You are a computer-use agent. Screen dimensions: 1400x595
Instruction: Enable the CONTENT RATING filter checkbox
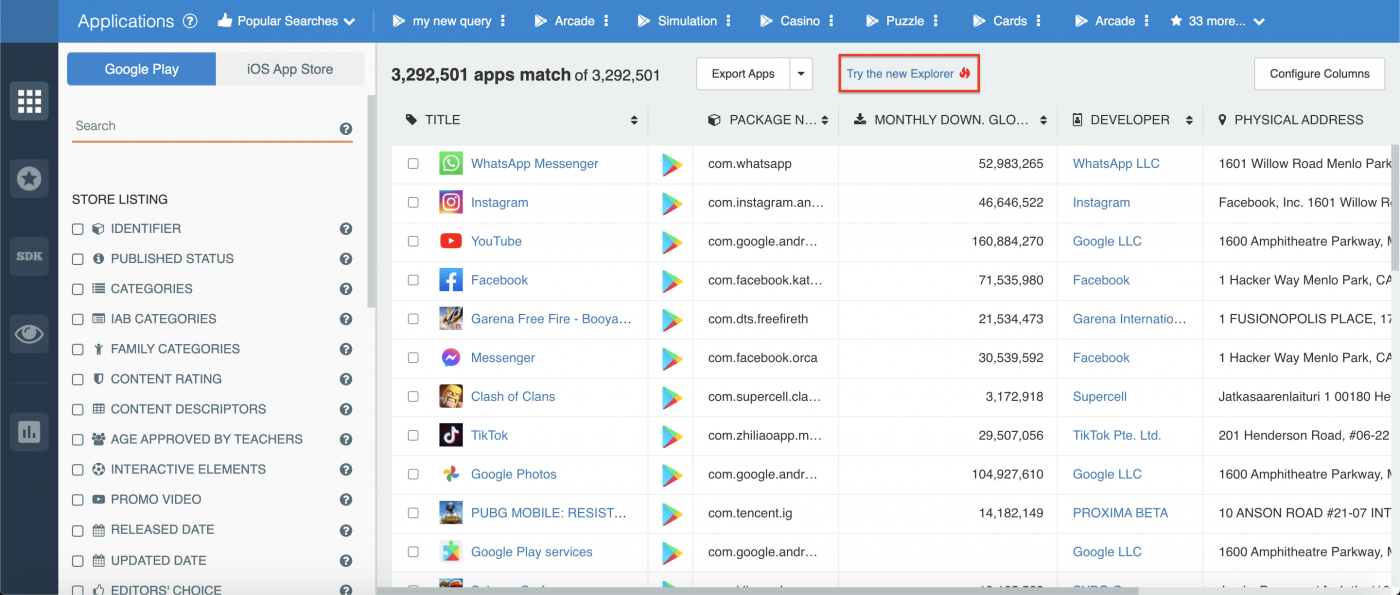(78, 379)
